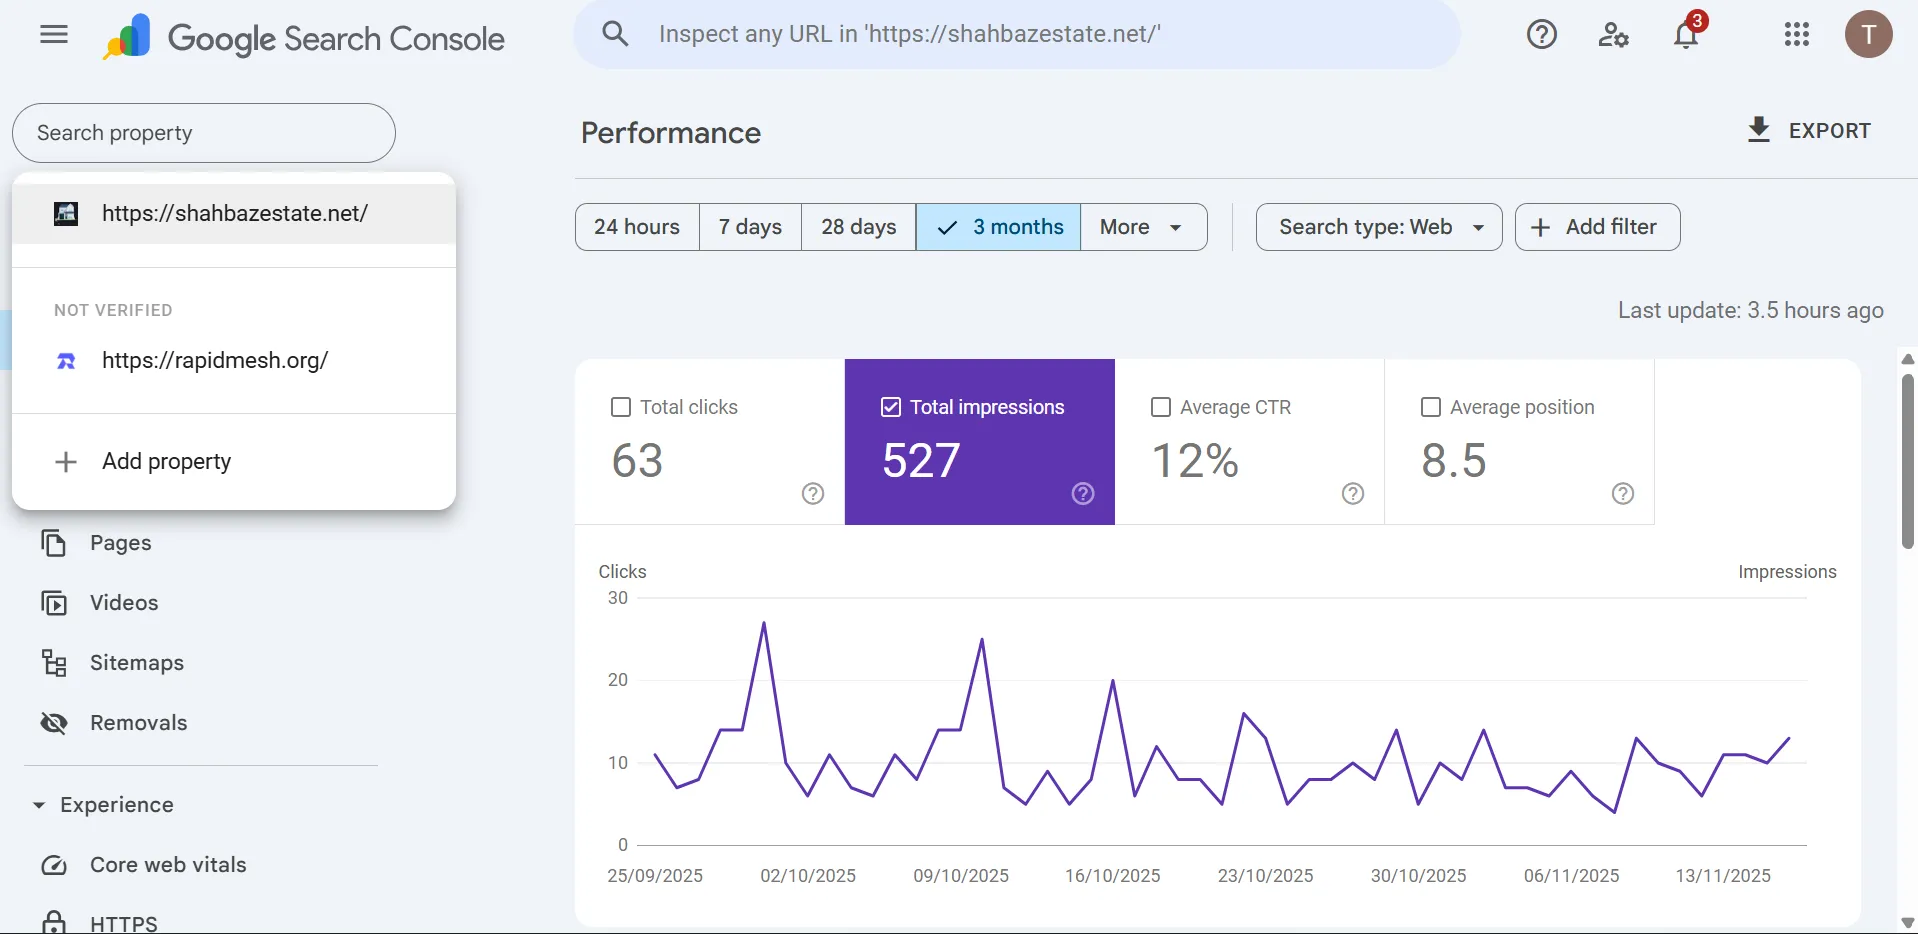Toggle the Average position checkbox

pos(1431,407)
